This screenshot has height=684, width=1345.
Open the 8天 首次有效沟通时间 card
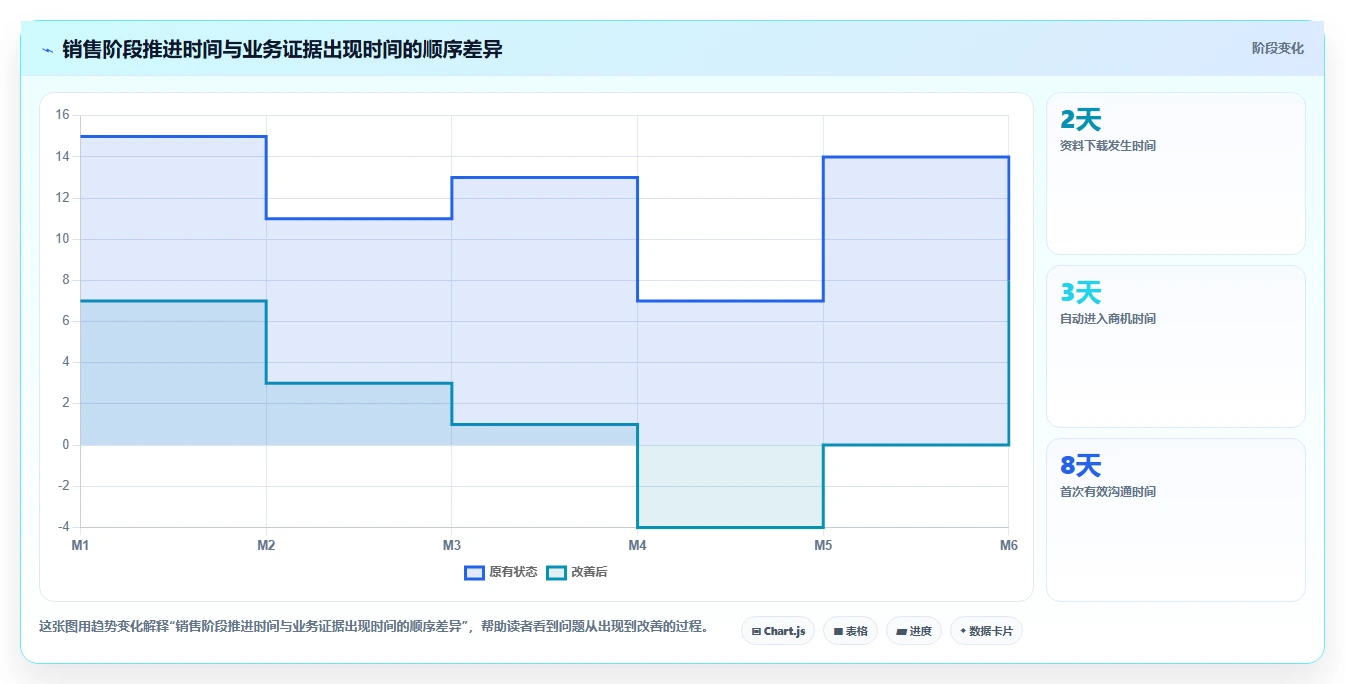pos(1176,520)
